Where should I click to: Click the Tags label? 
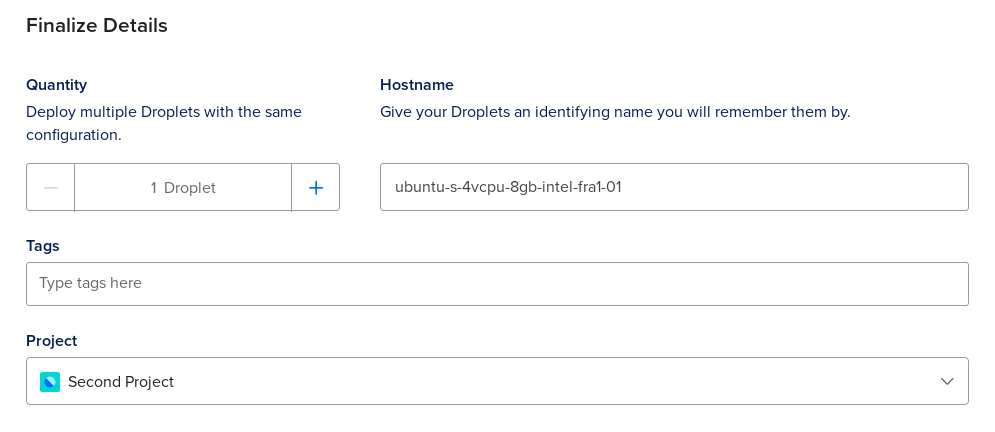[x=43, y=245]
